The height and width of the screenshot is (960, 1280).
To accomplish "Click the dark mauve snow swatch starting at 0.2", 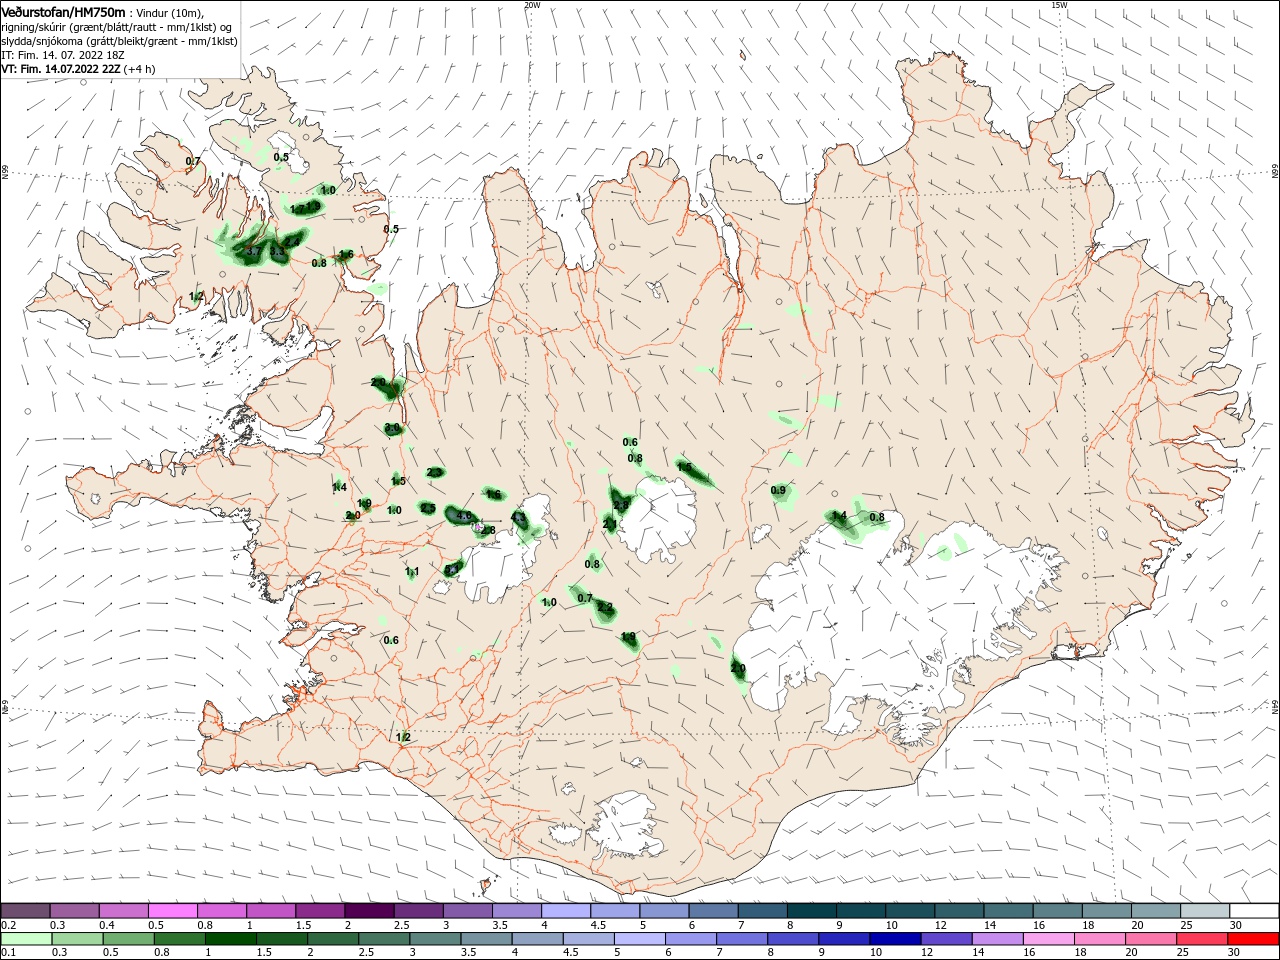I will coord(26,911).
